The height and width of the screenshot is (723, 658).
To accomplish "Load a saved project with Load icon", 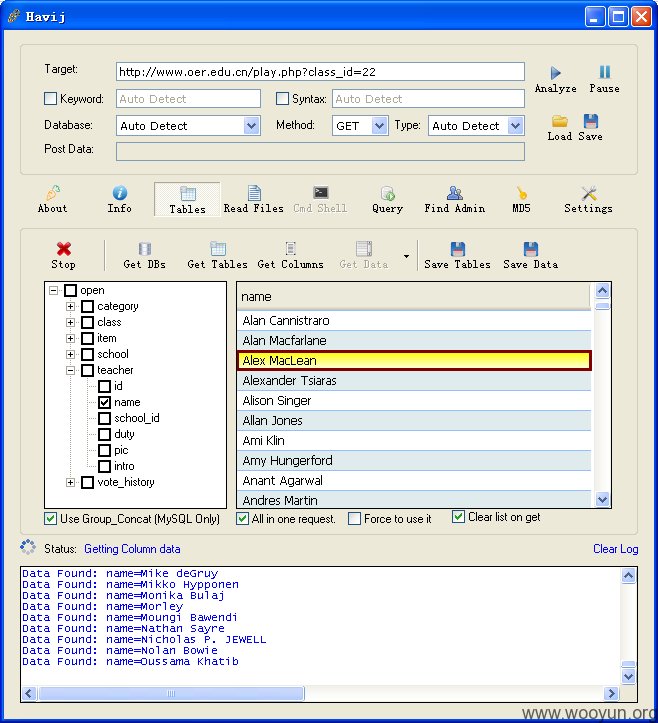I will pyautogui.click(x=560, y=128).
